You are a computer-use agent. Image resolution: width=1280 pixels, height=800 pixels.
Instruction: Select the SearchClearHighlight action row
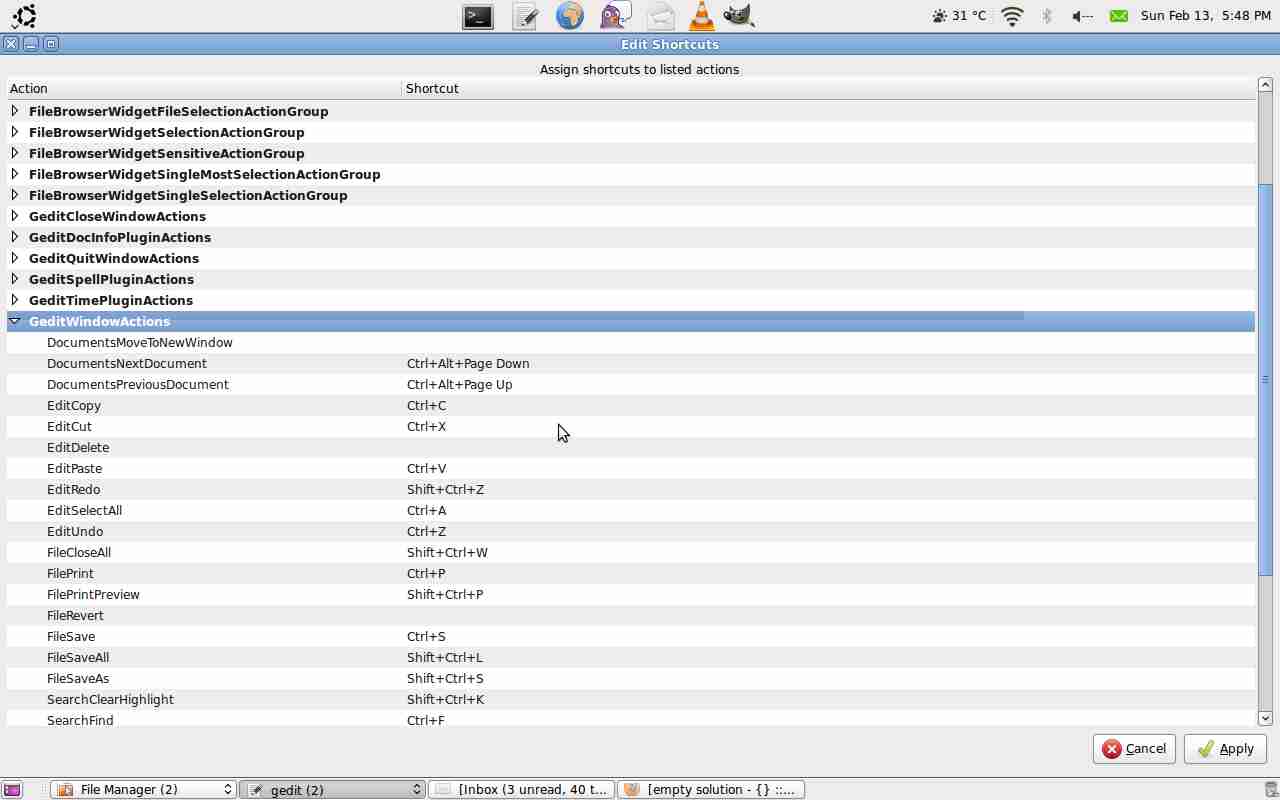(631, 699)
